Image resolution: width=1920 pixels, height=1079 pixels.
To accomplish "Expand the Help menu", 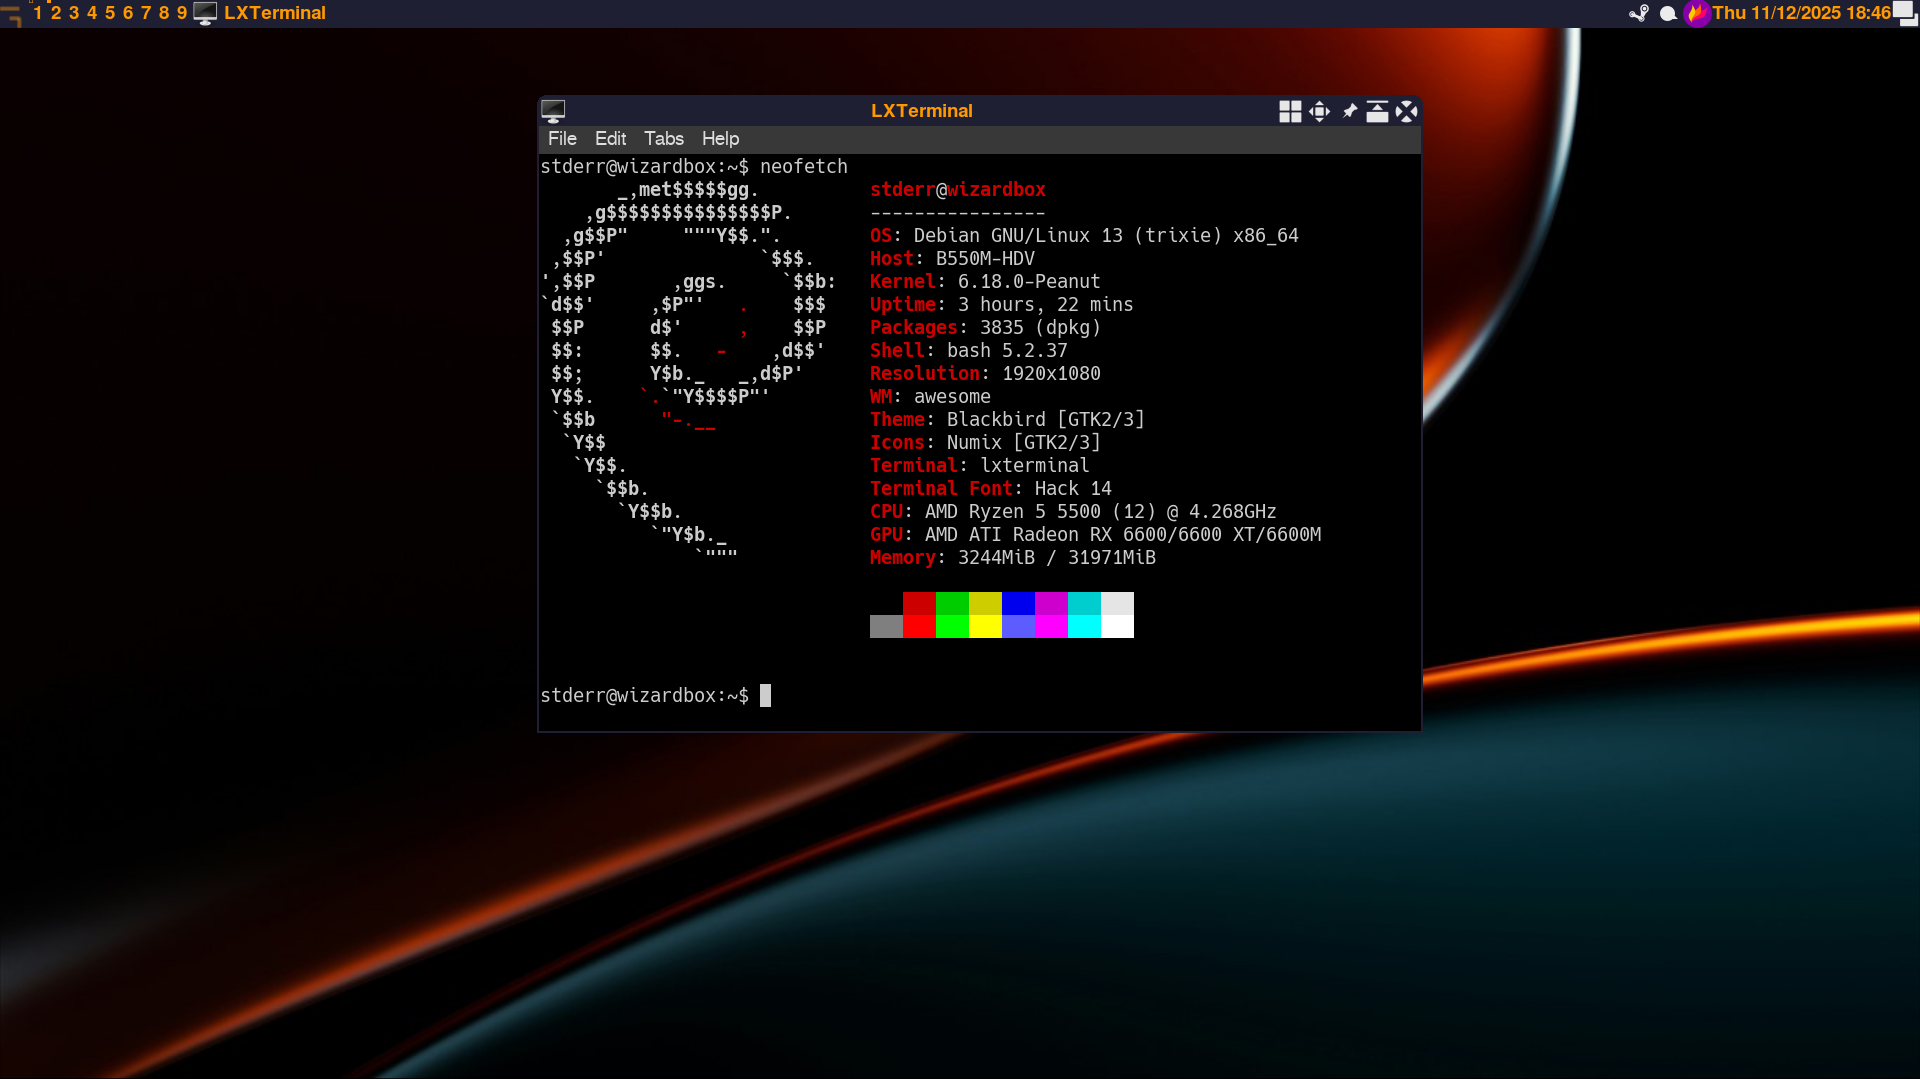I will (x=720, y=139).
